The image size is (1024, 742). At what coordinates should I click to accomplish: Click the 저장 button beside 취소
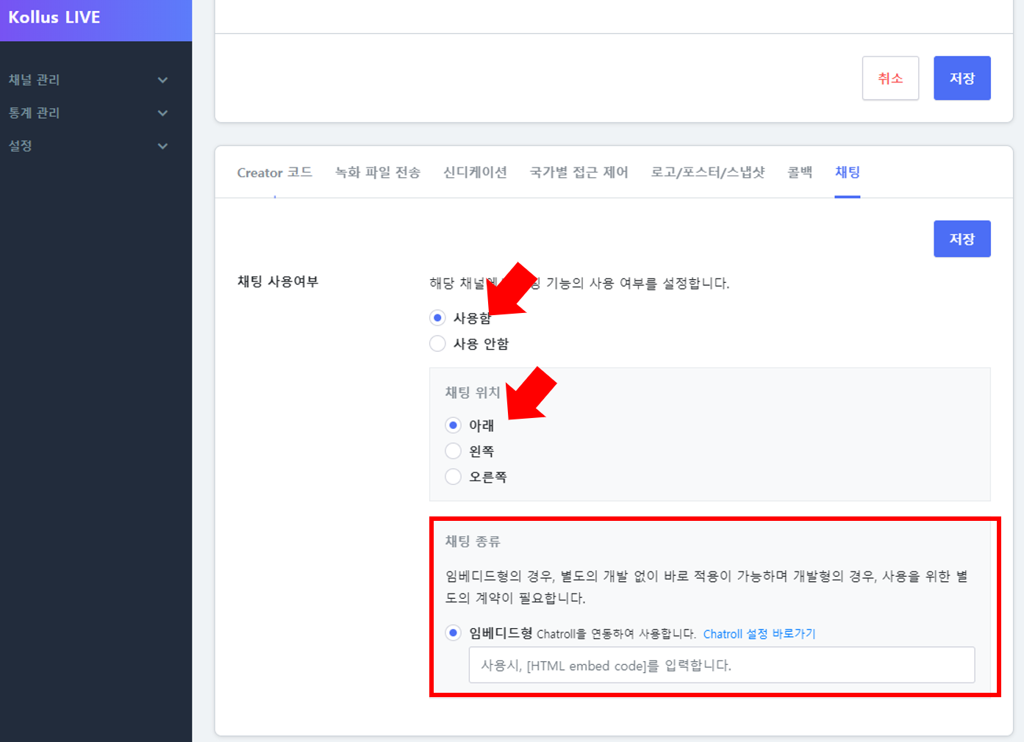tap(961, 78)
